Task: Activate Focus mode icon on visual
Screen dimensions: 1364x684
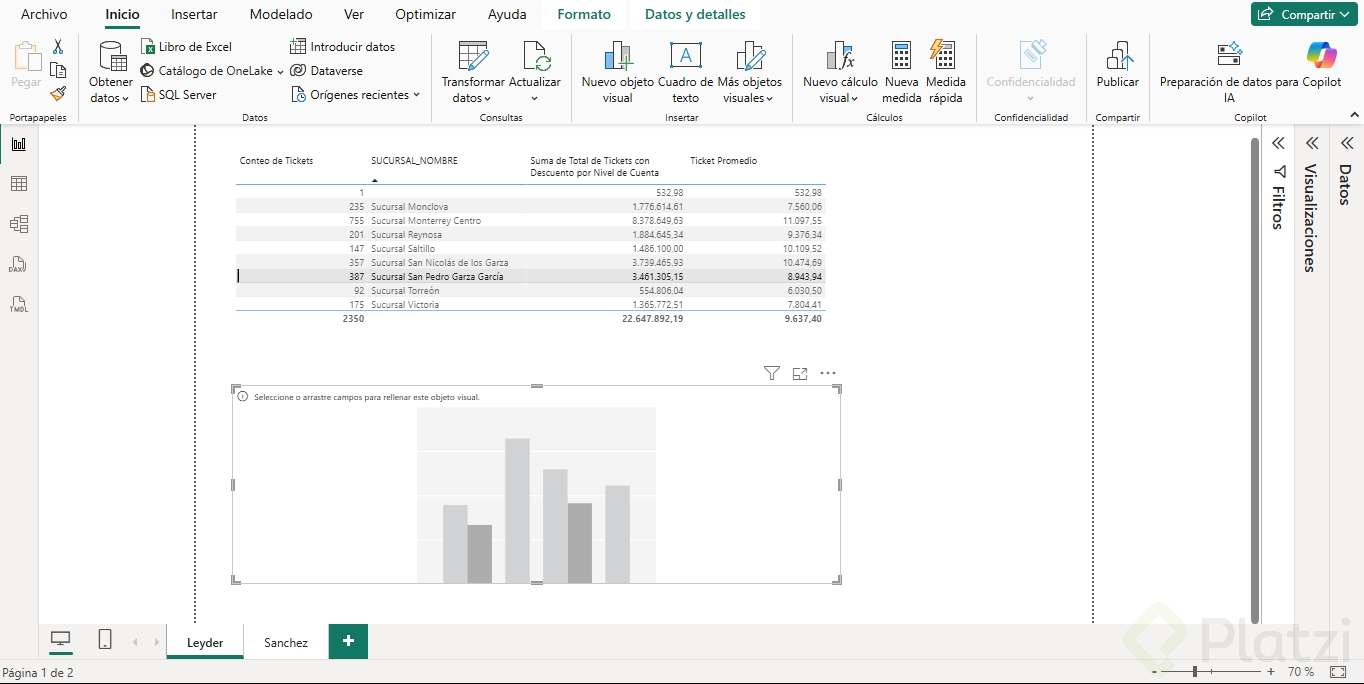Action: tap(799, 373)
